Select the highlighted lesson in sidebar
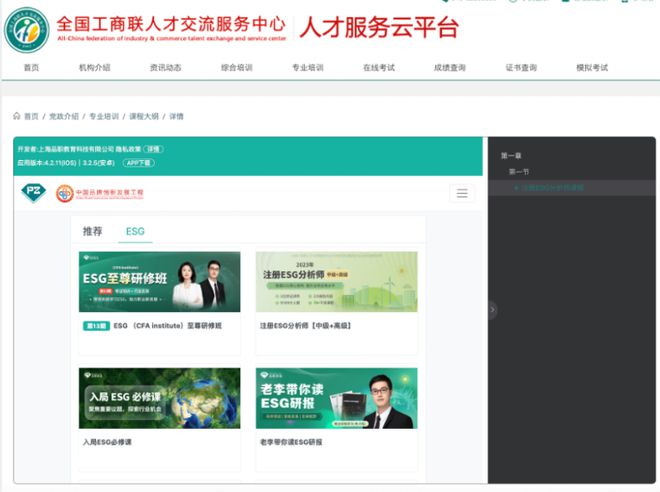This screenshot has width=660, height=492. (549, 188)
